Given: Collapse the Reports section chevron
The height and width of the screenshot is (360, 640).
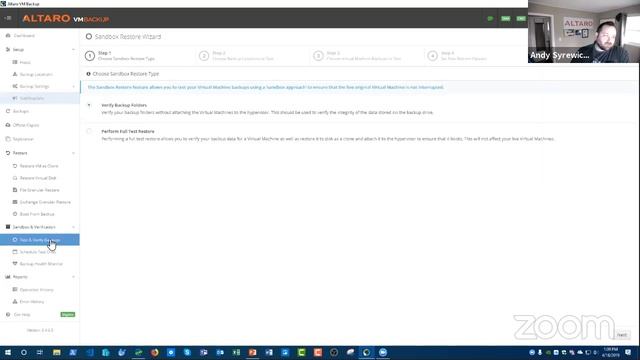Looking at the screenshot, I should [73, 277].
